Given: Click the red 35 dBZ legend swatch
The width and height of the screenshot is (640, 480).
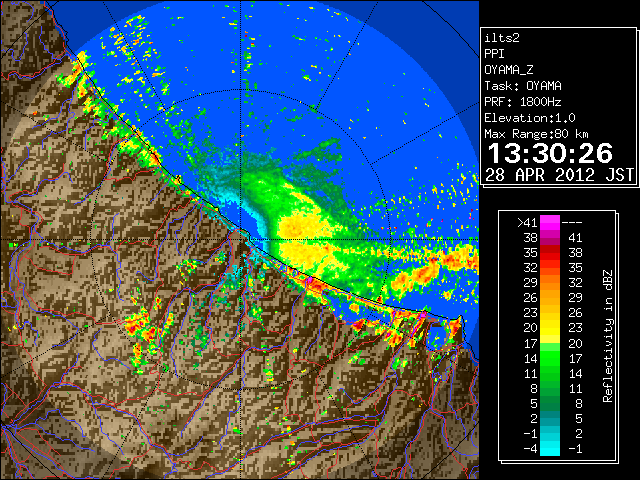Looking at the screenshot, I should [550, 253].
